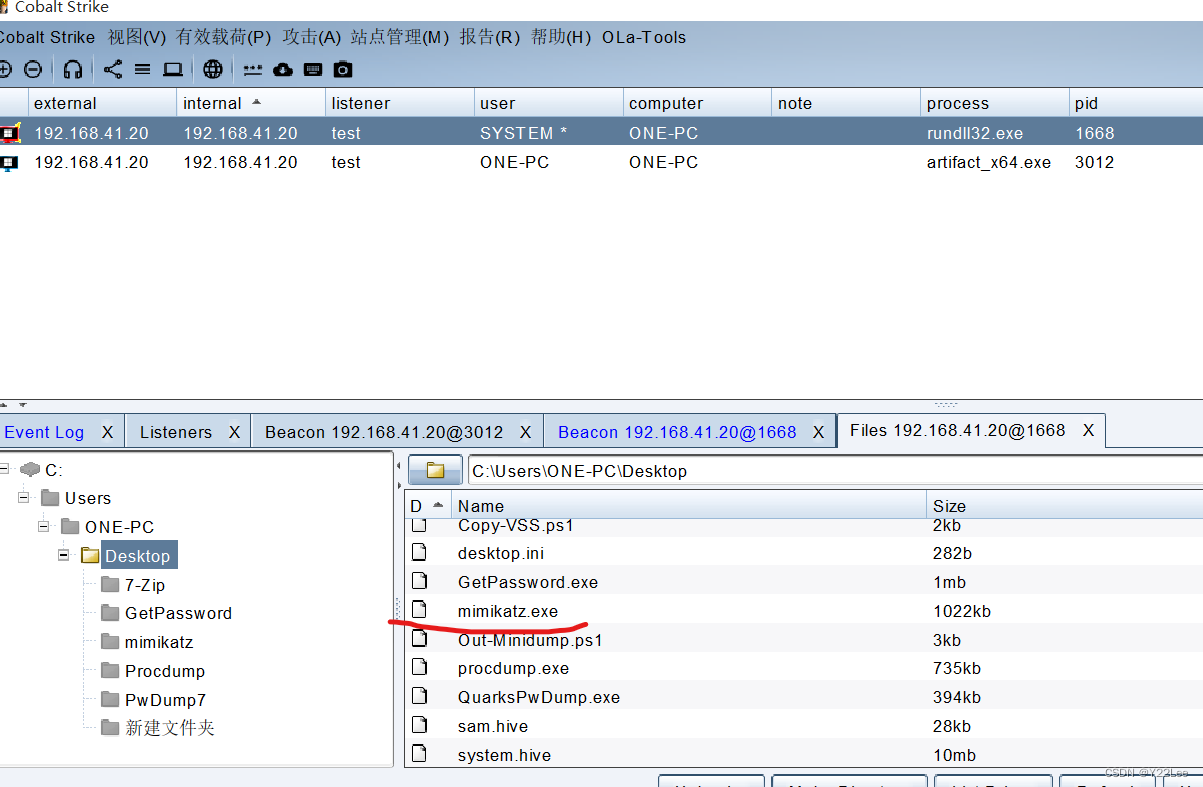Open keystrokes via the keyboard icon
Viewport: 1203px width, 787px height.
click(313, 69)
